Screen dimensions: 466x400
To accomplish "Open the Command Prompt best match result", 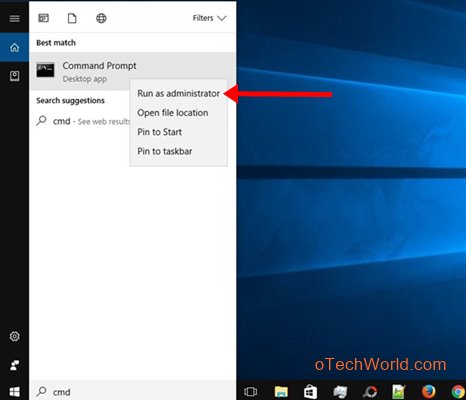I will 133,71.
